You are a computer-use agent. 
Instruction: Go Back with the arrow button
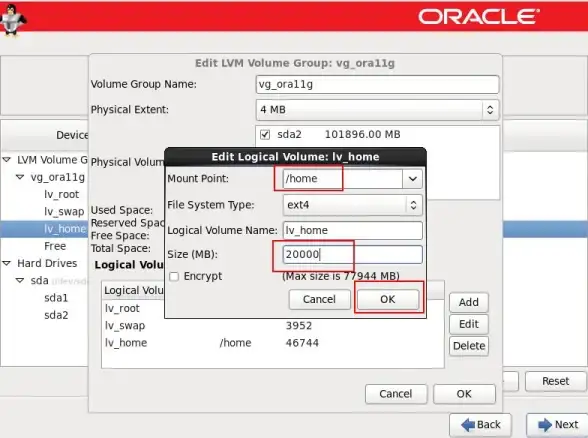[x=480, y=425]
